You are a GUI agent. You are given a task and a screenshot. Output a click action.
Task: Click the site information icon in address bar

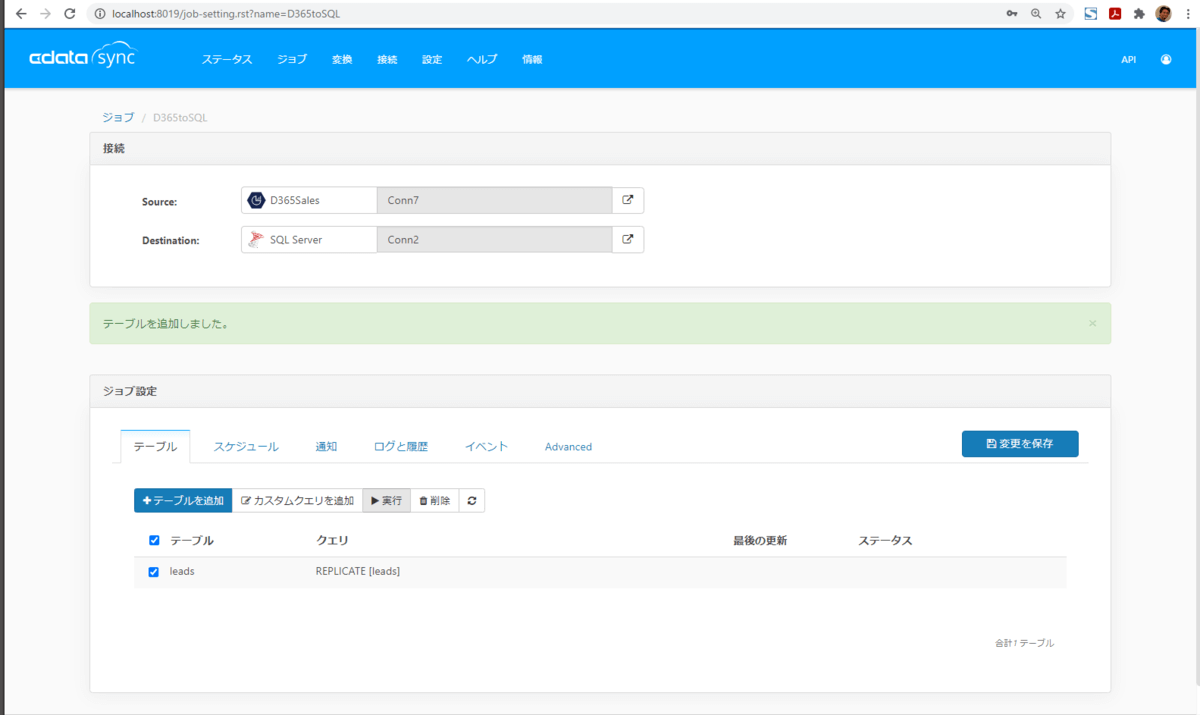click(100, 14)
